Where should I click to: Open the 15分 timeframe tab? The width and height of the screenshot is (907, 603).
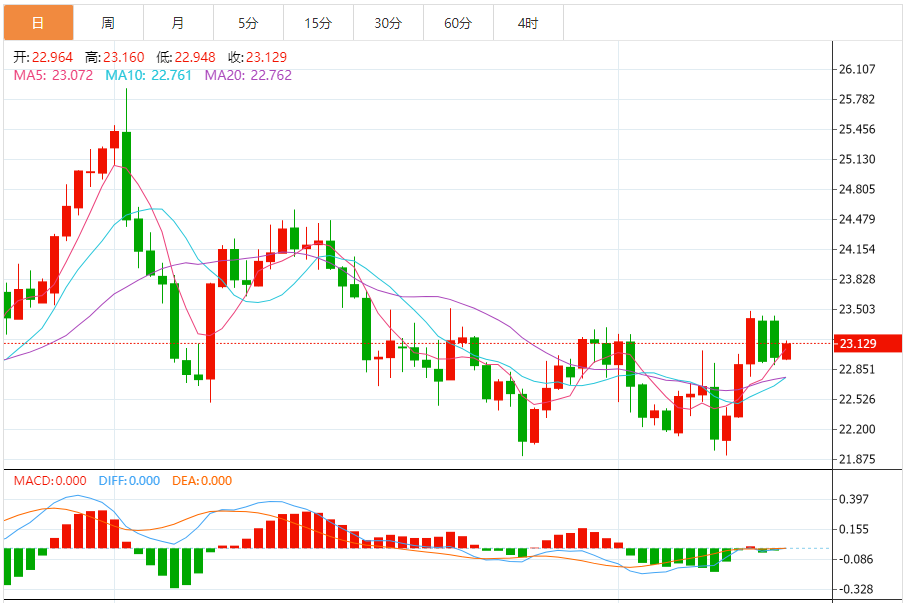pos(318,23)
